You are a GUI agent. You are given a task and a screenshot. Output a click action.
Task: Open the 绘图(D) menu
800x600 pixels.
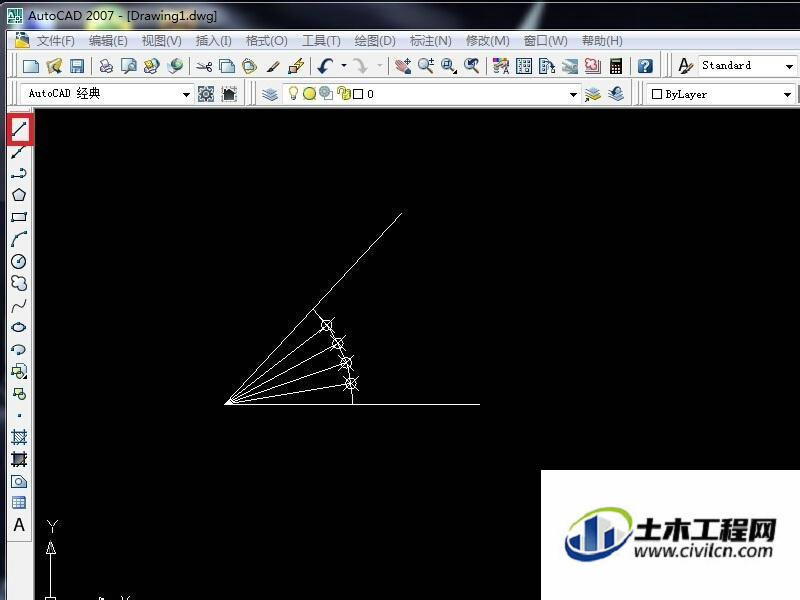(x=375, y=41)
